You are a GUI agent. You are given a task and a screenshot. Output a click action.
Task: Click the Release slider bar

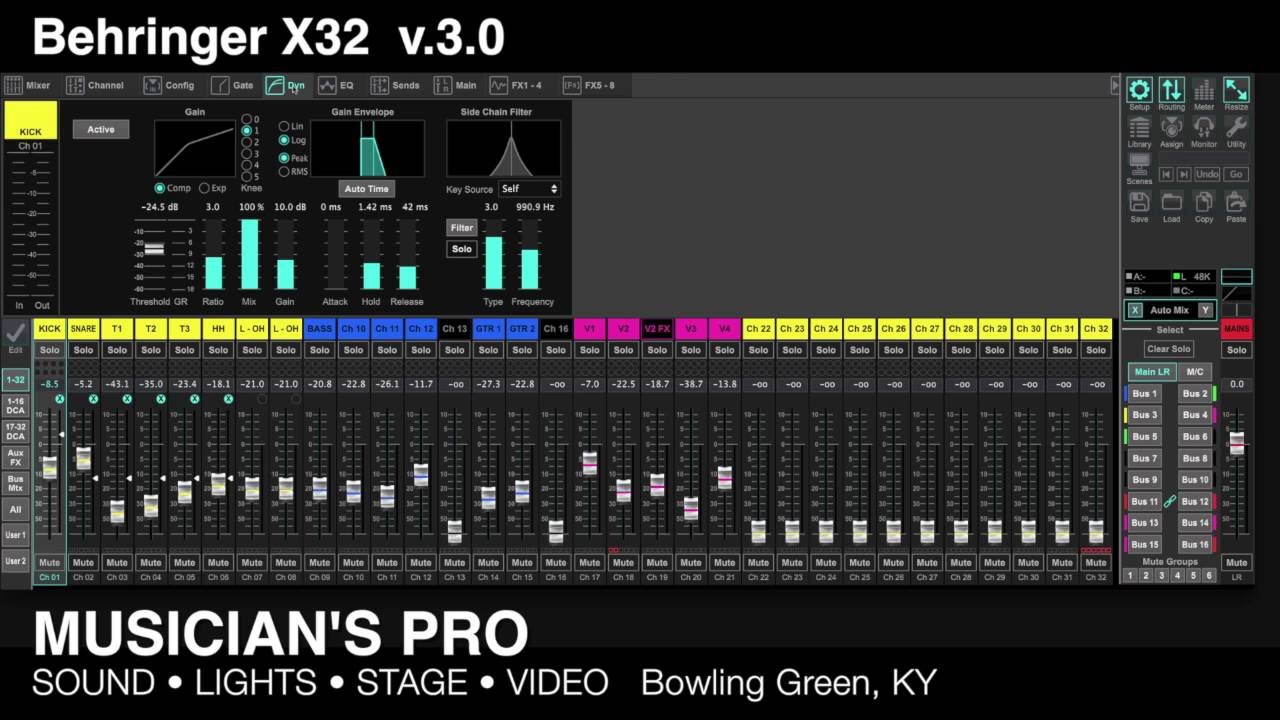[408, 254]
